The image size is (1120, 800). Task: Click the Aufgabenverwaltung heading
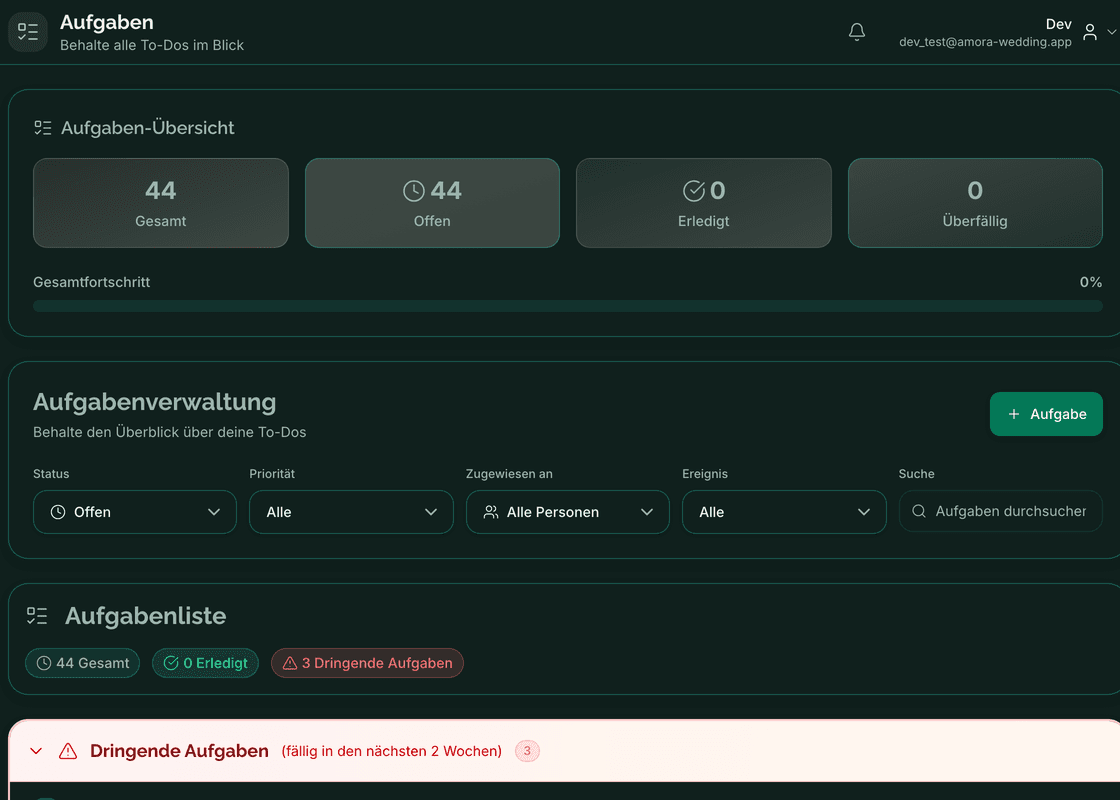pos(155,402)
